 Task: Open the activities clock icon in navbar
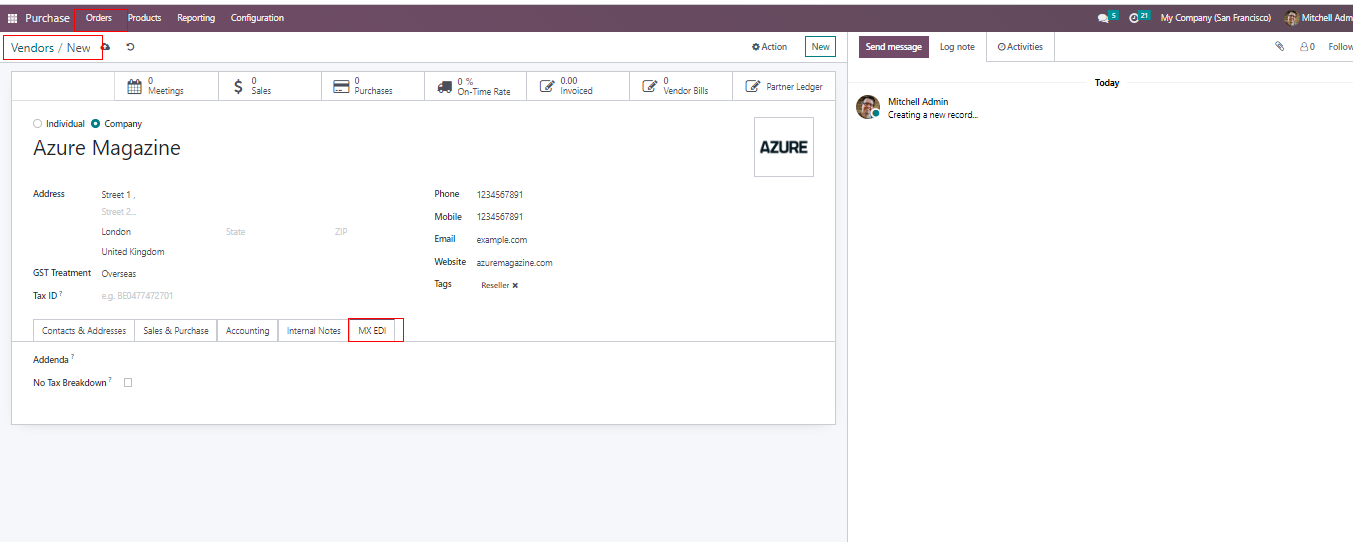tap(1135, 18)
